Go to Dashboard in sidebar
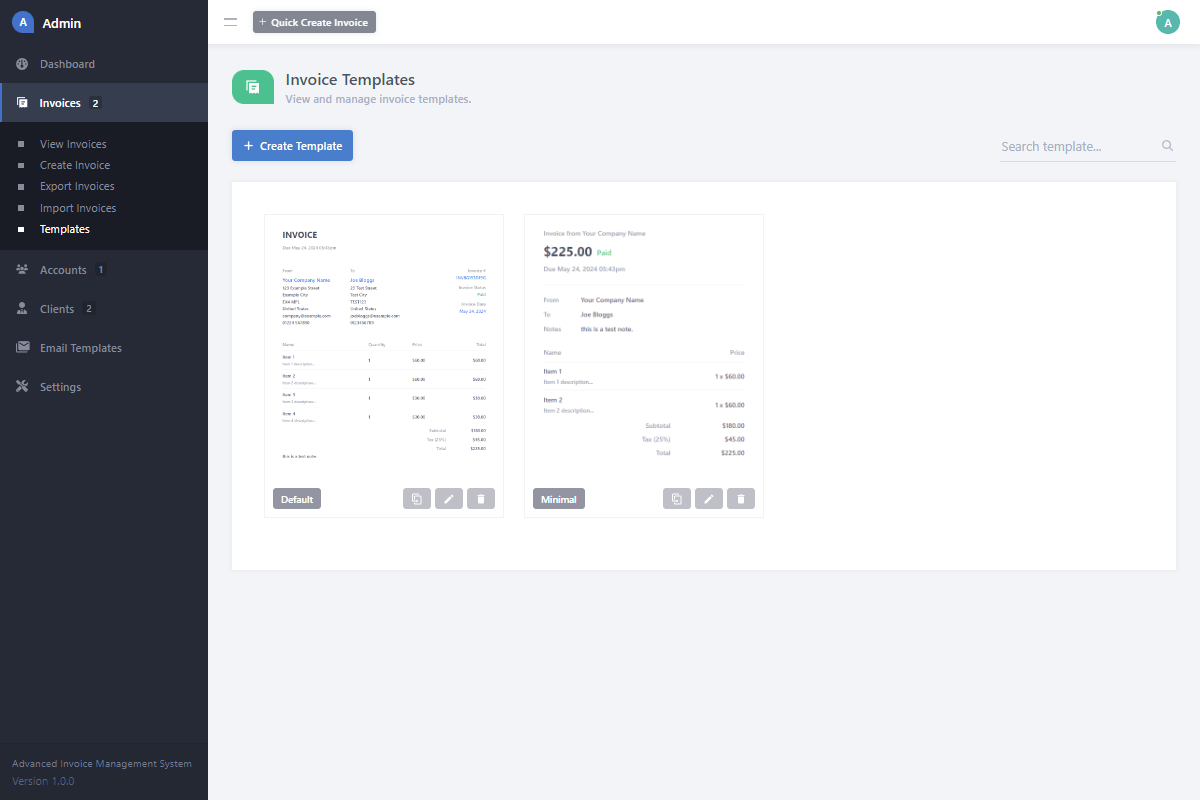Image resolution: width=1200 pixels, height=800 pixels. 67,64
